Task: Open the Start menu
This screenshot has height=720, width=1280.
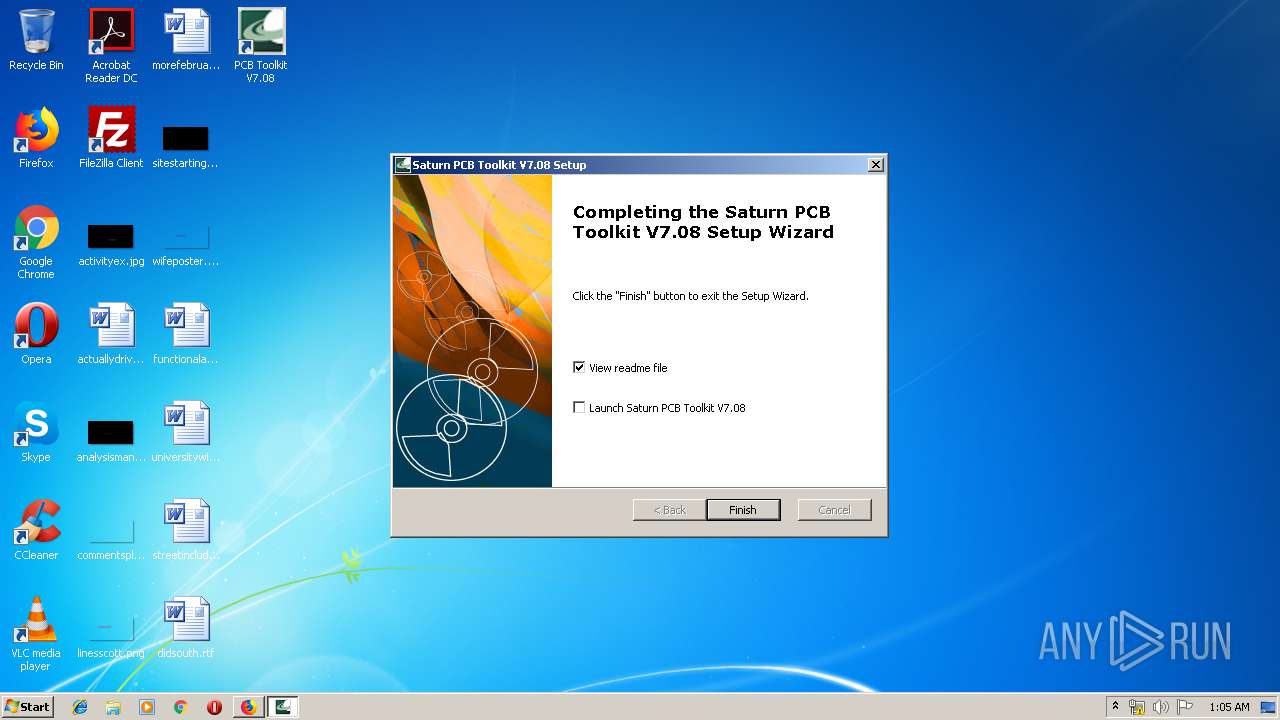Action: 28,707
